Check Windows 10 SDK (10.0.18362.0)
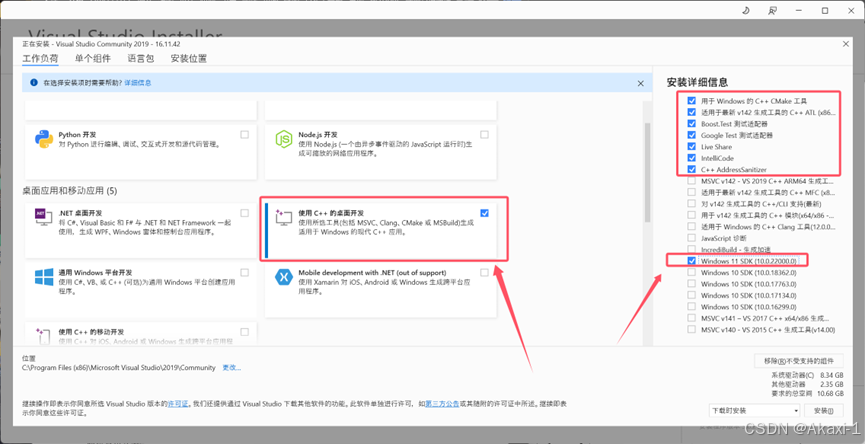The height and width of the screenshot is (444, 865). pos(692,272)
